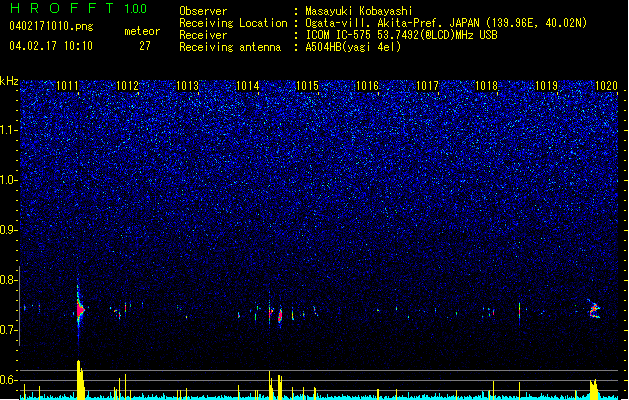Click the timestamp 04.02.17 10:10
This screenshot has height=400, width=629.
click(51, 46)
